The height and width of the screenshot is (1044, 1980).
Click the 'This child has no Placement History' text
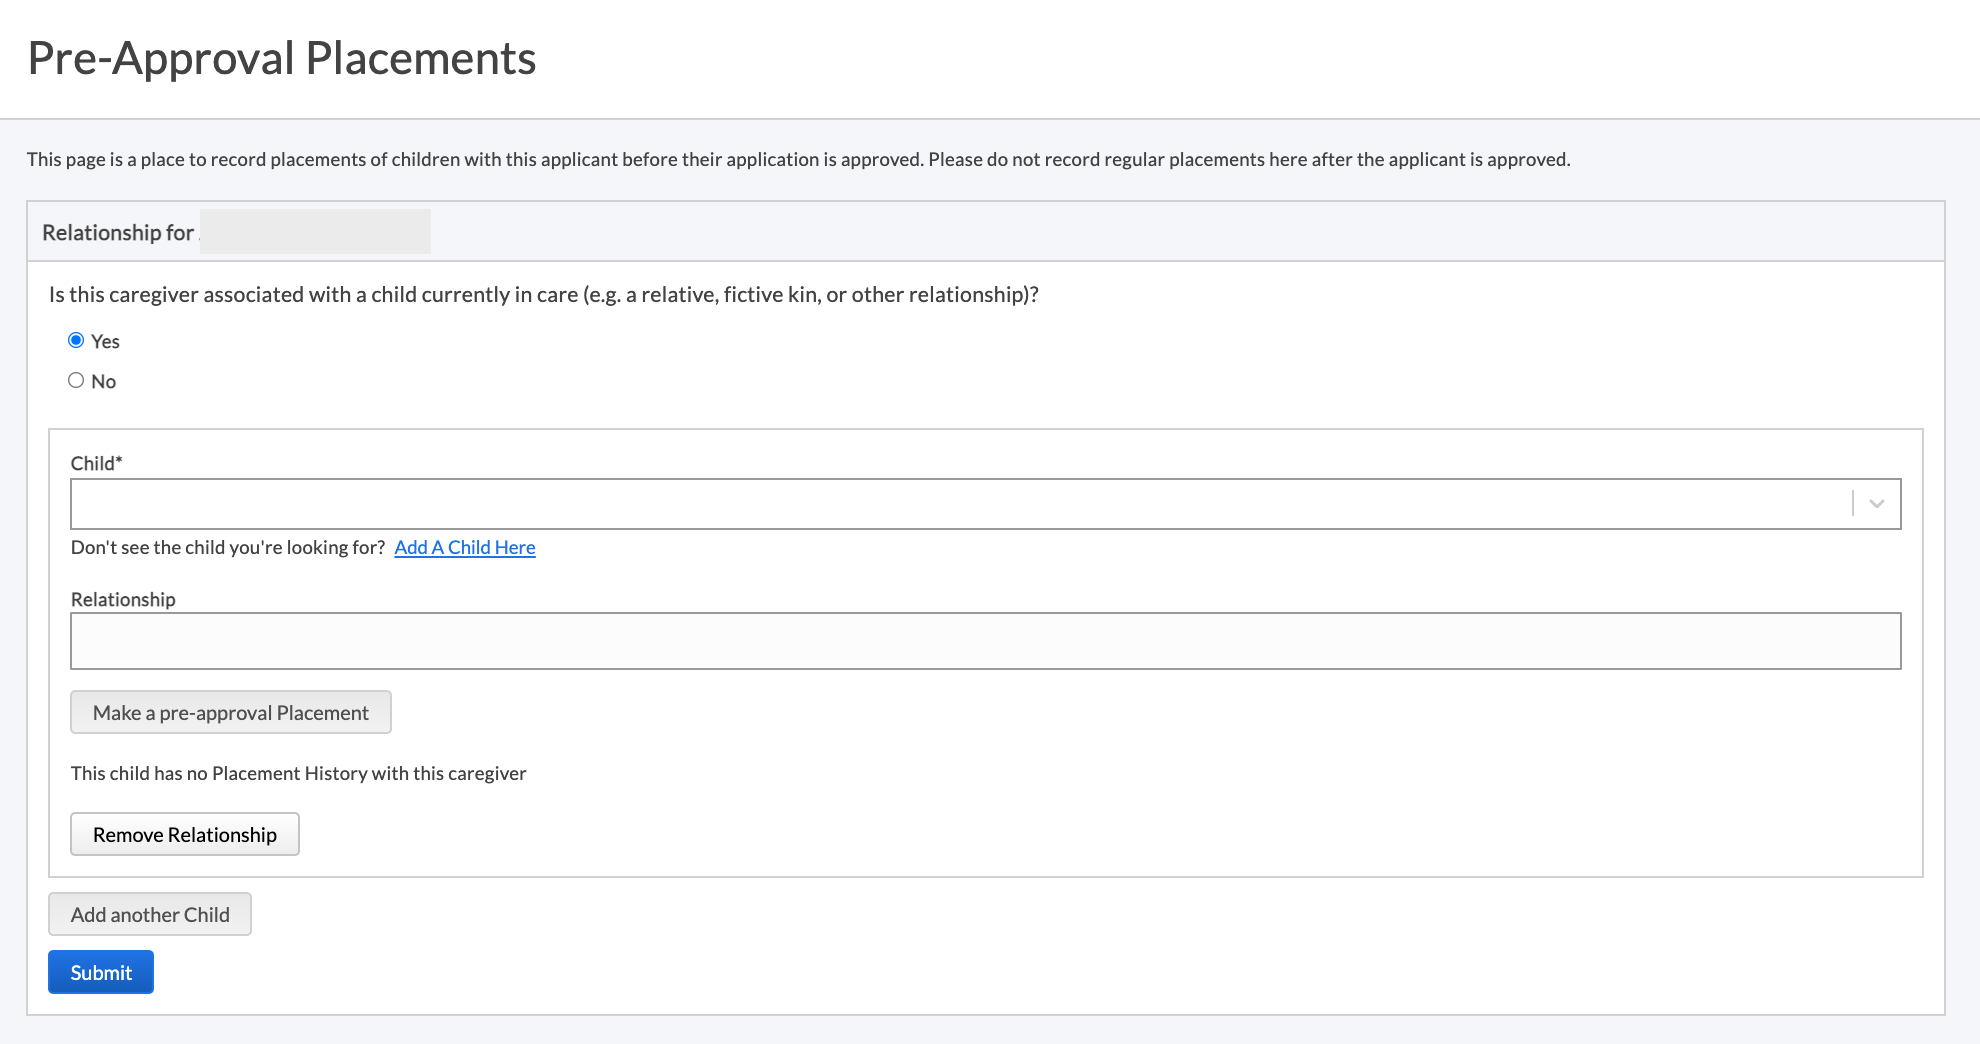click(x=298, y=773)
